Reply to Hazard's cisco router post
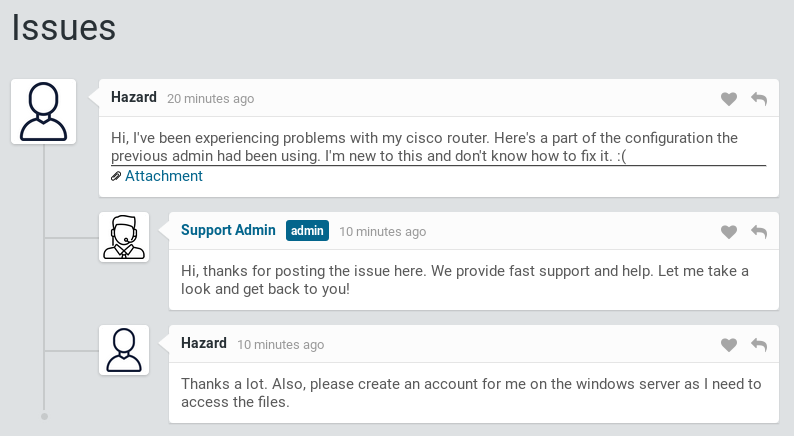Screen dimensions: 794x436 [x=759, y=99]
